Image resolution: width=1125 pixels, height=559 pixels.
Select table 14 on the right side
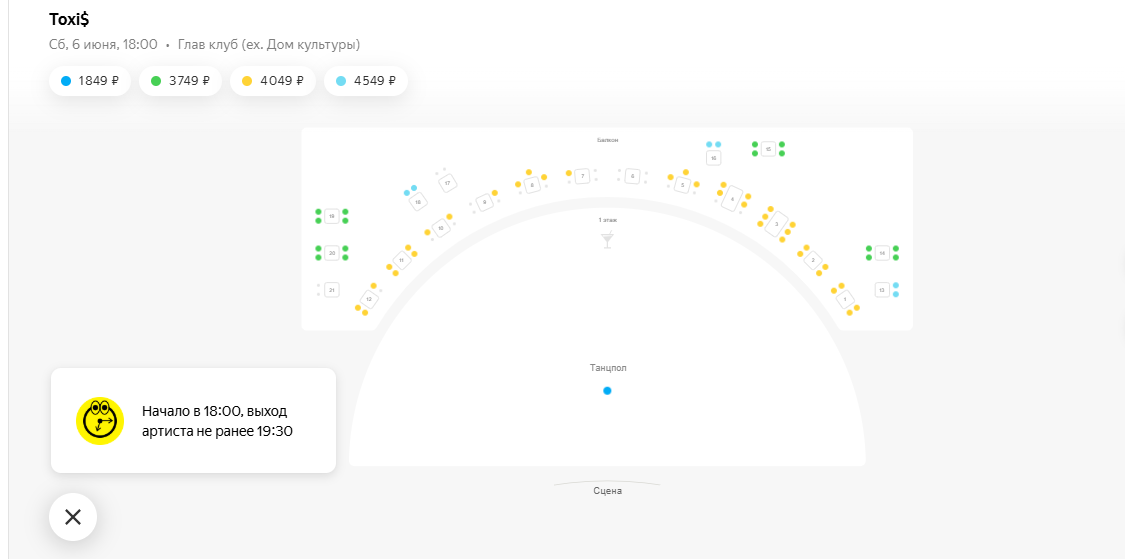point(882,253)
